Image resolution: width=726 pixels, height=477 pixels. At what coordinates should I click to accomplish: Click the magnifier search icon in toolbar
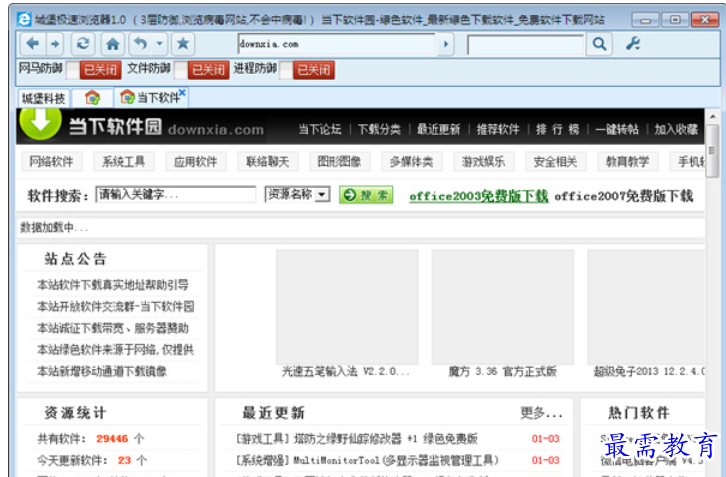[600, 44]
